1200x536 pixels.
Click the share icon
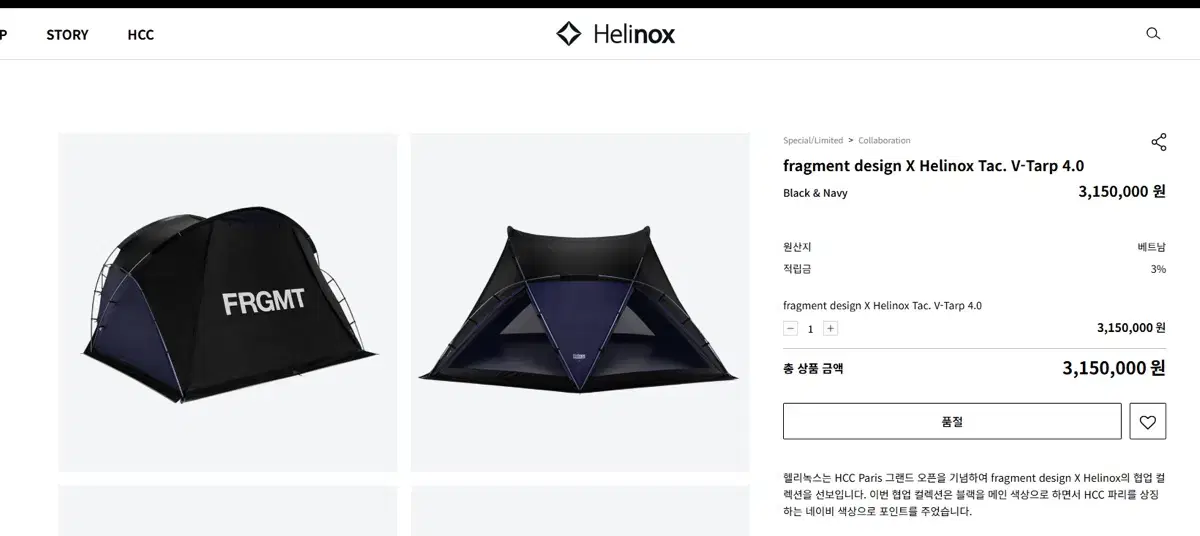pos(1158,142)
